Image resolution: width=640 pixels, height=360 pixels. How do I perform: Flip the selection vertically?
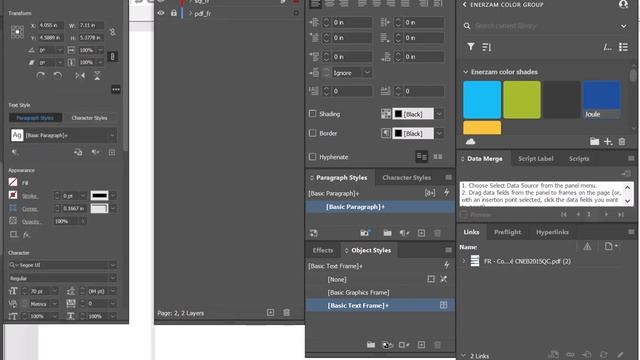97,76
